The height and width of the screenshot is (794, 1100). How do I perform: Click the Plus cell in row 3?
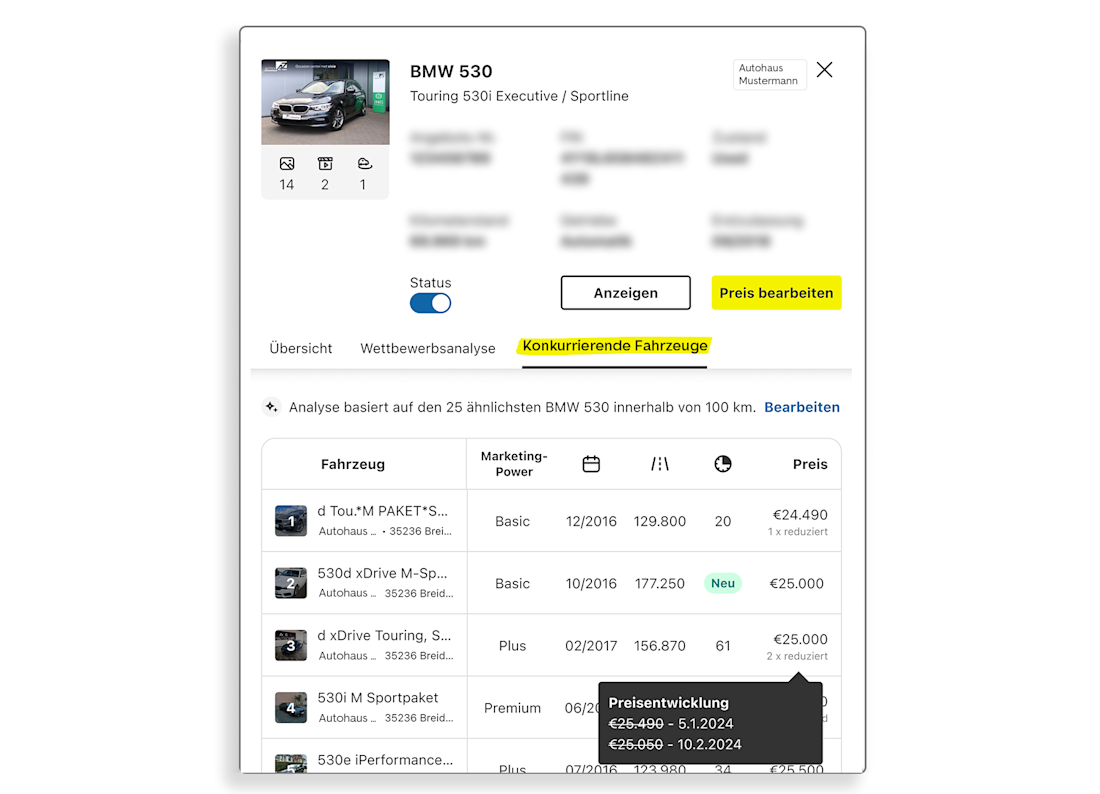(512, 645)
